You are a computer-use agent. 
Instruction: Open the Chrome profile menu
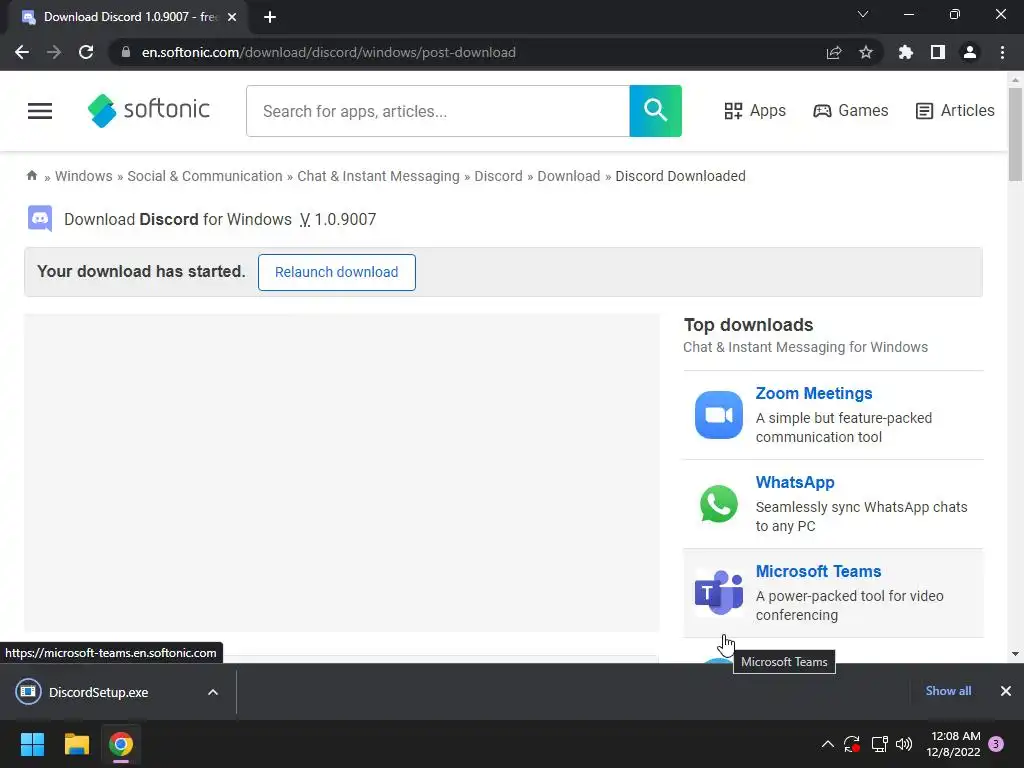[970, 52]
